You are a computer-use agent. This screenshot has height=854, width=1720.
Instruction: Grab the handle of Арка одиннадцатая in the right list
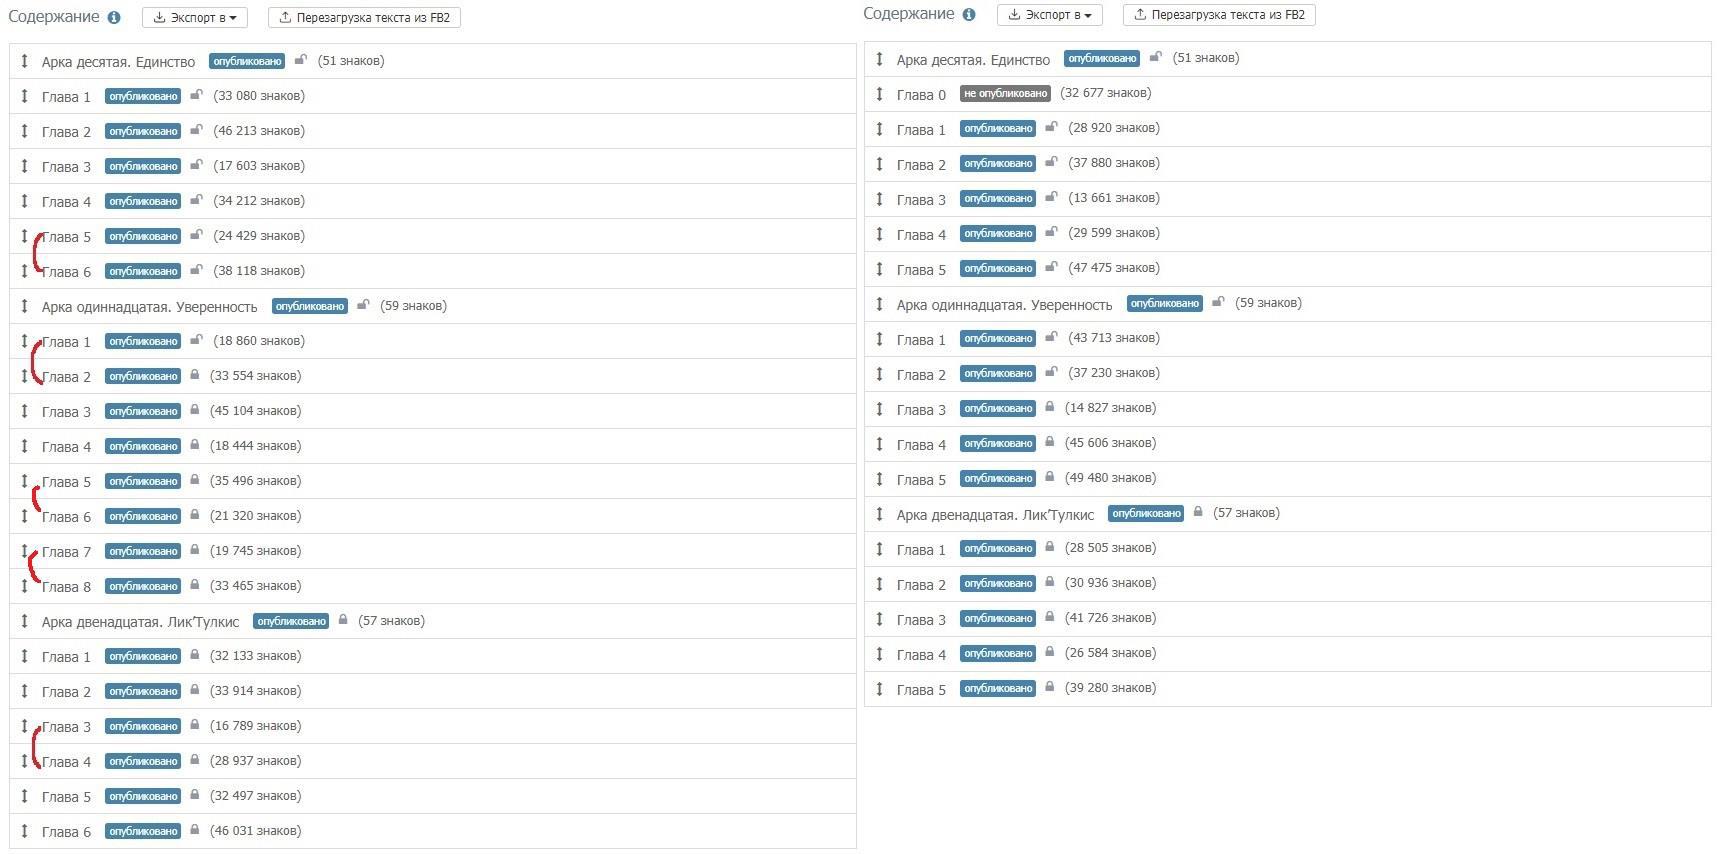(880, 303)
